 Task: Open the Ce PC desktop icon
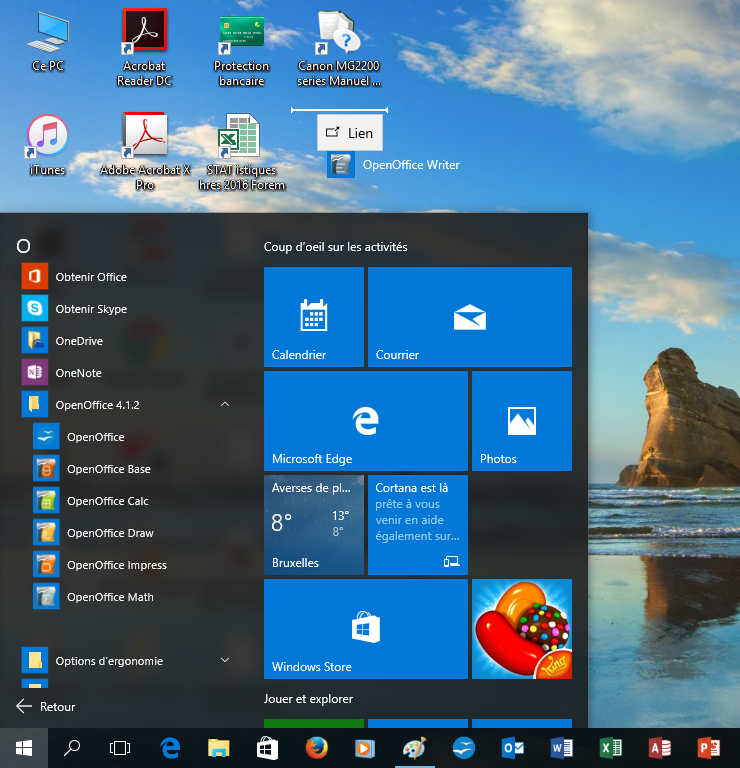pyautogui.click(x=48, y=43)
